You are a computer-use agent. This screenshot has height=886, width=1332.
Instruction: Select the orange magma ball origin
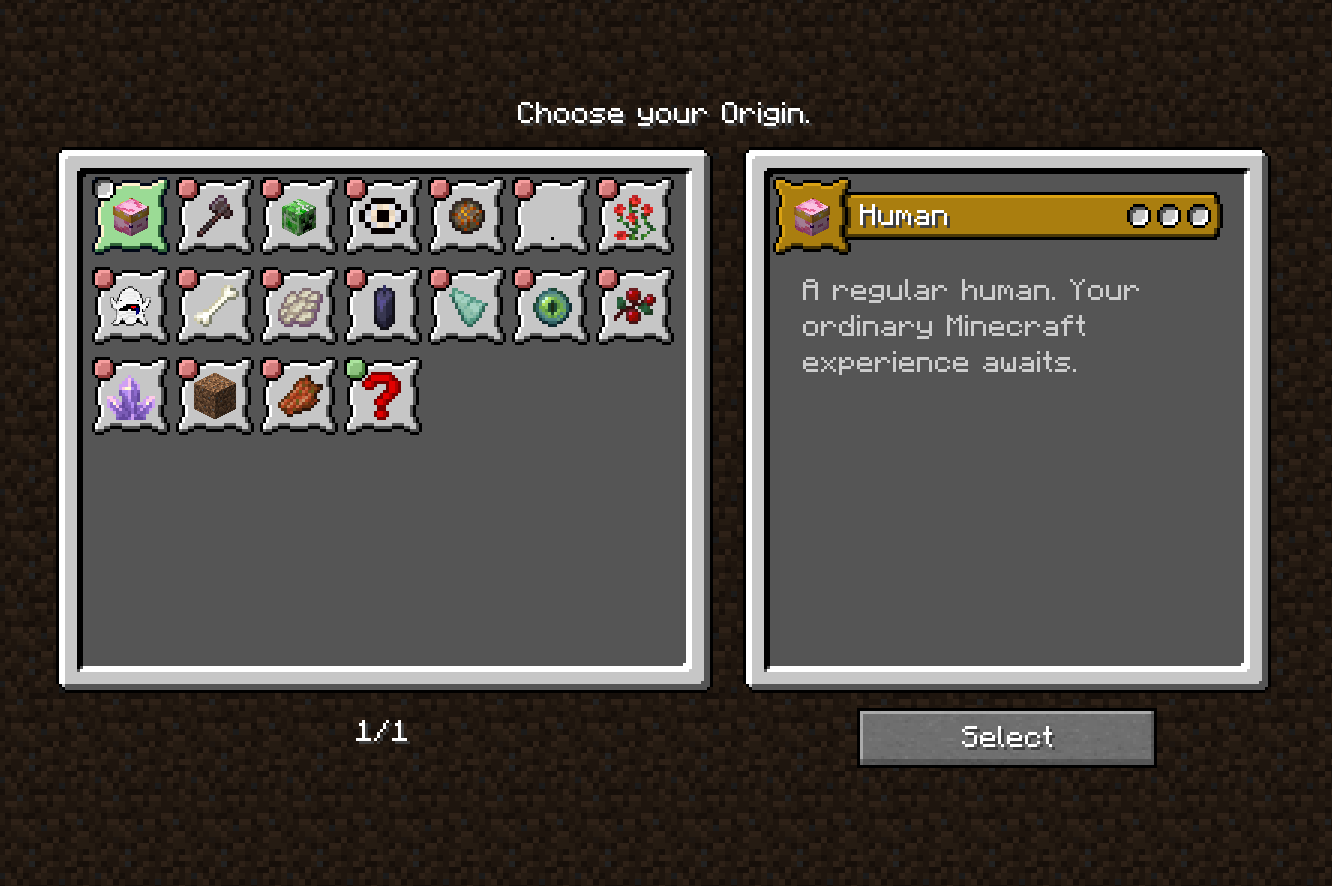(x=467, y=216)
